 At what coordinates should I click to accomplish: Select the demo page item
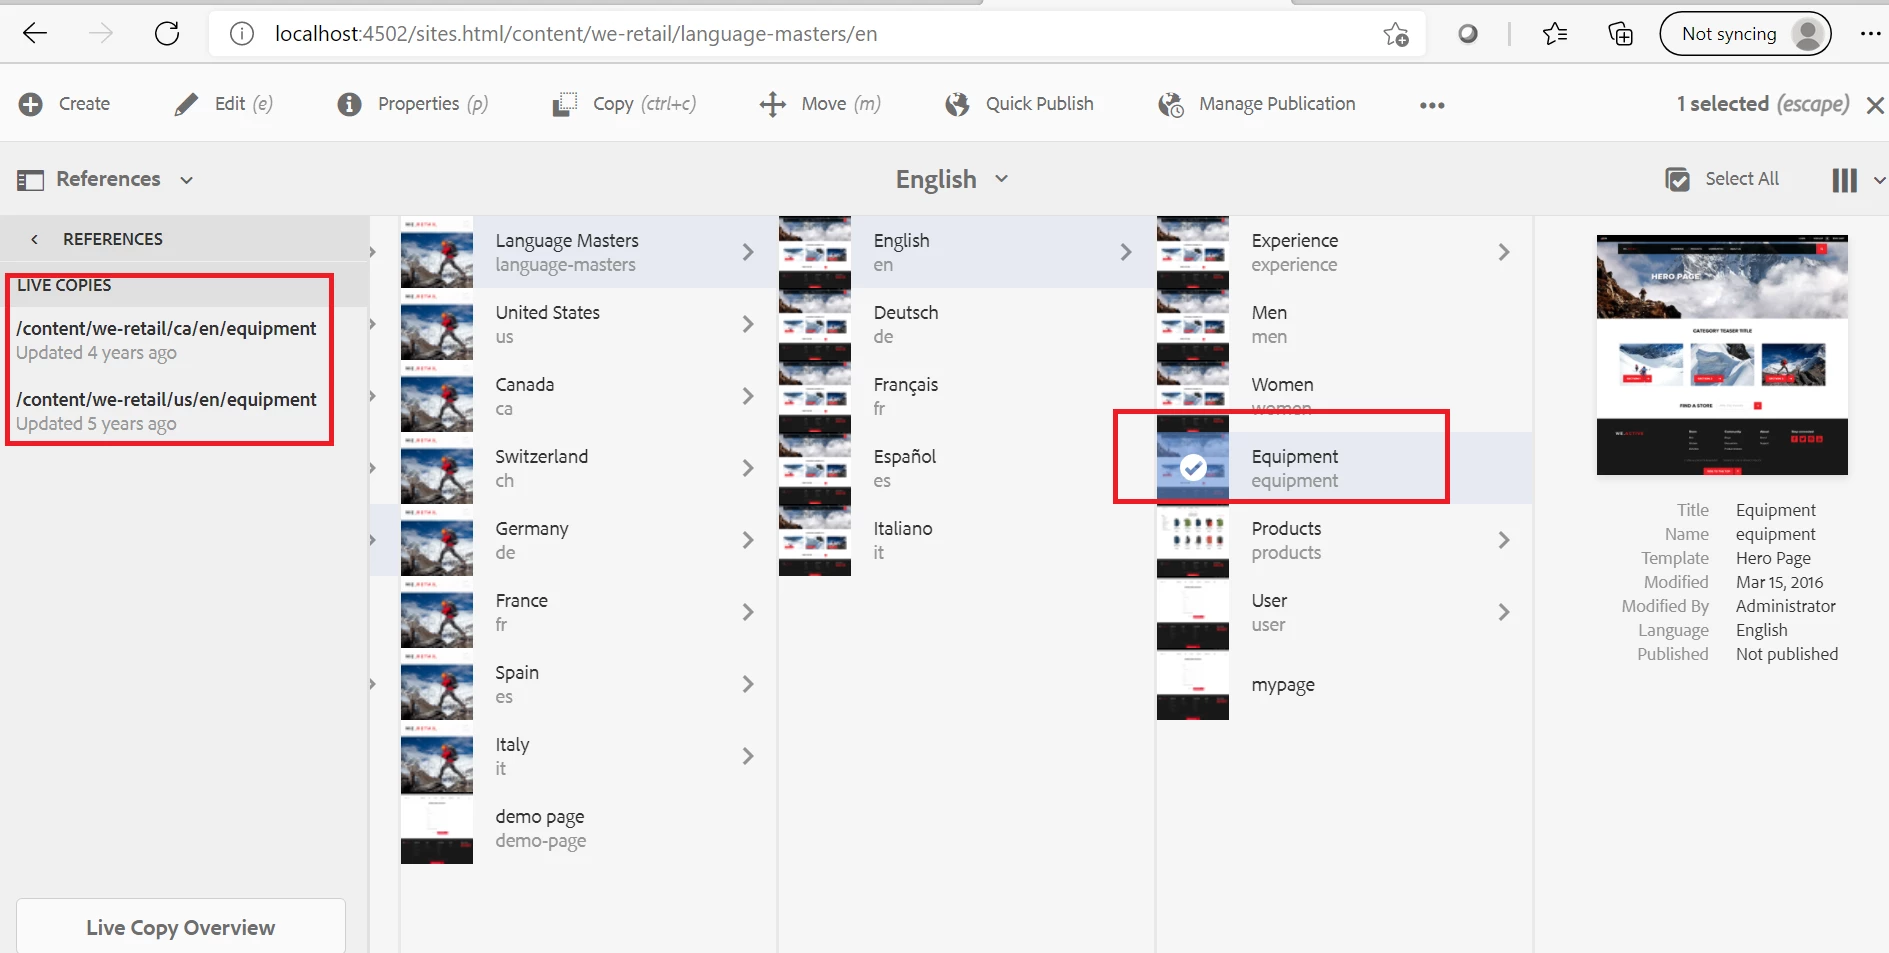tap(588, 828)
